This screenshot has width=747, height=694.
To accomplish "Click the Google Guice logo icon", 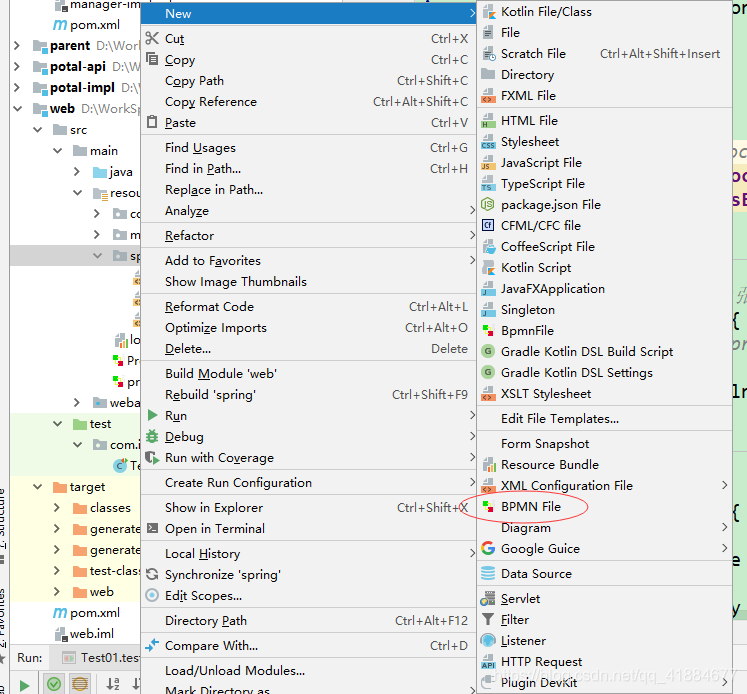I will pos(488,549).
